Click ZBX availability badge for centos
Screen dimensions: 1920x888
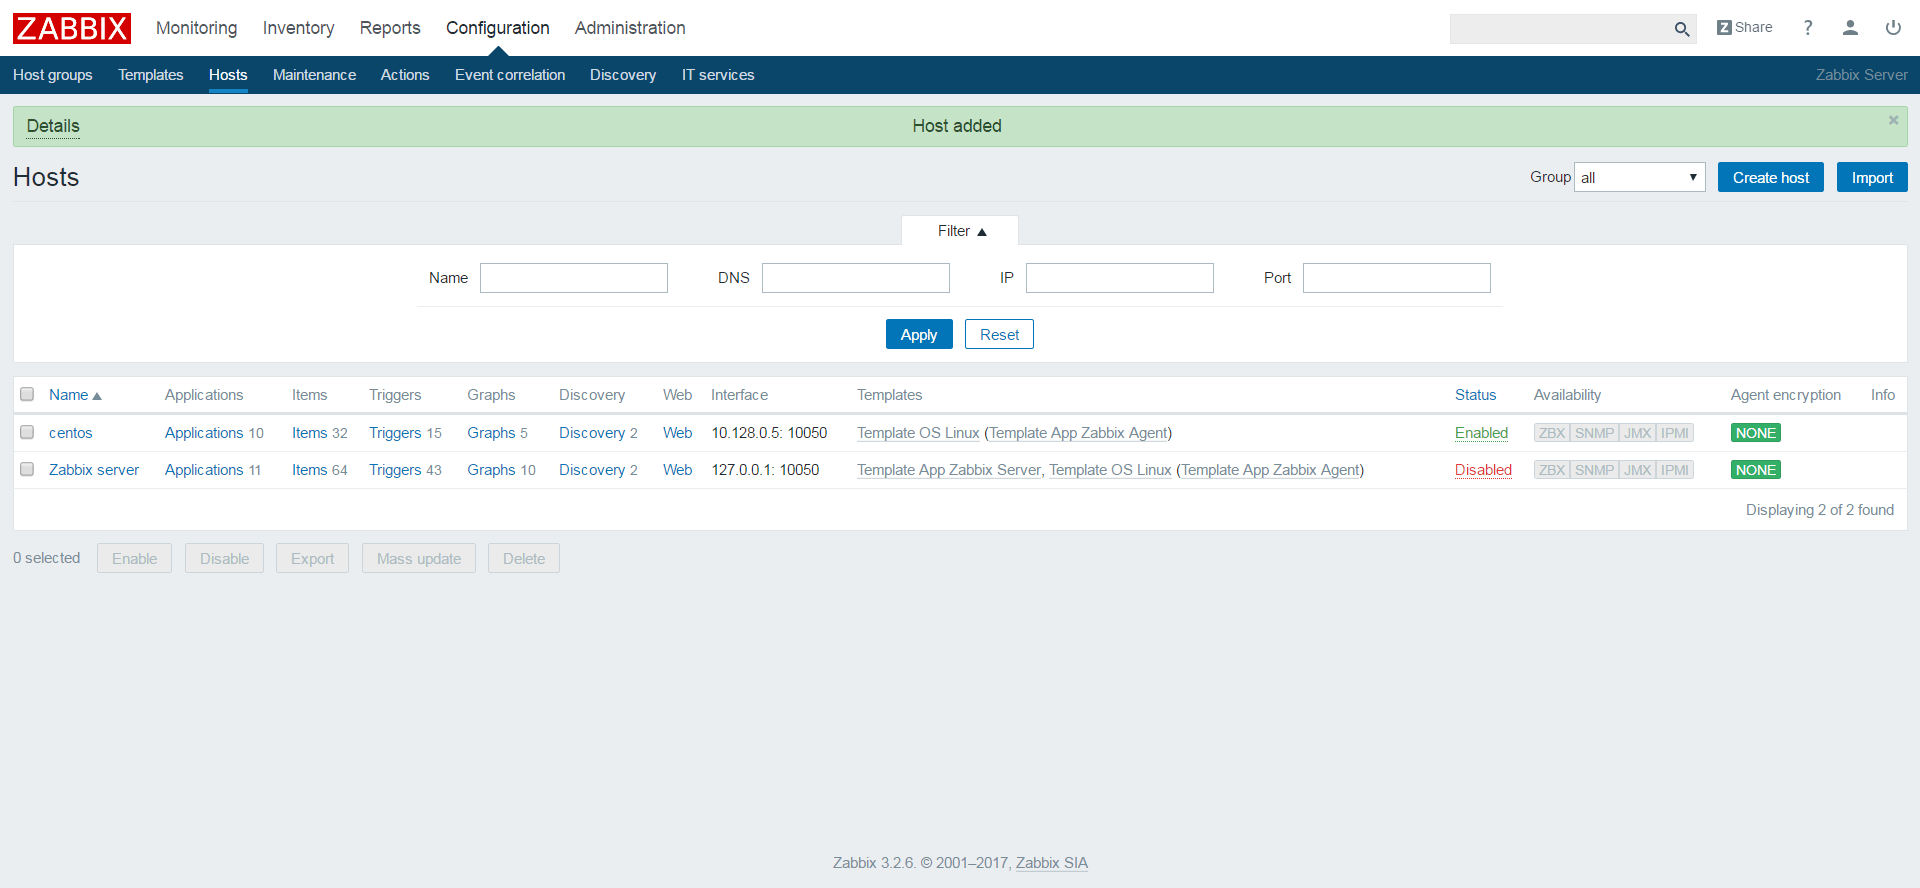coord(1552,433)
